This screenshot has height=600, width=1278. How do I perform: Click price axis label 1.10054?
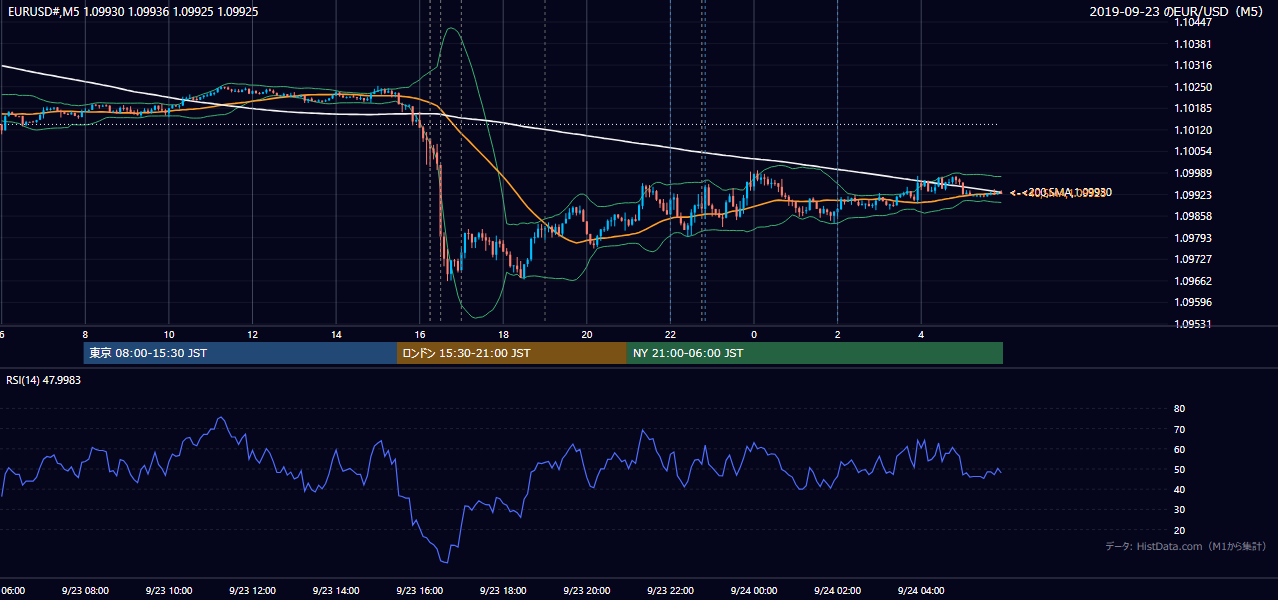(x=1194, y=152)
